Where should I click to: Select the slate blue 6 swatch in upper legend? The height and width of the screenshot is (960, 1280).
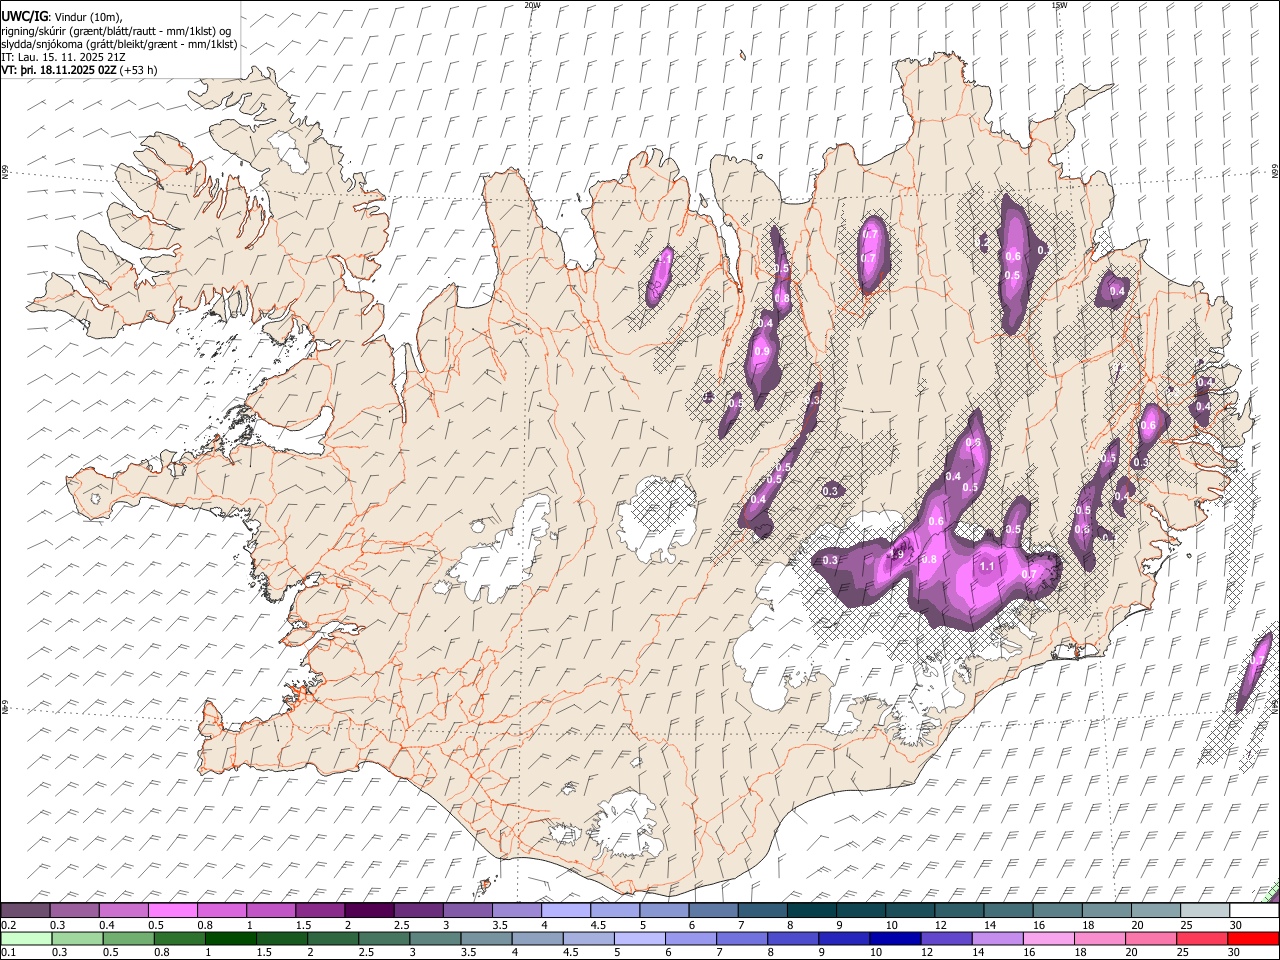click(x=713, y=910)
